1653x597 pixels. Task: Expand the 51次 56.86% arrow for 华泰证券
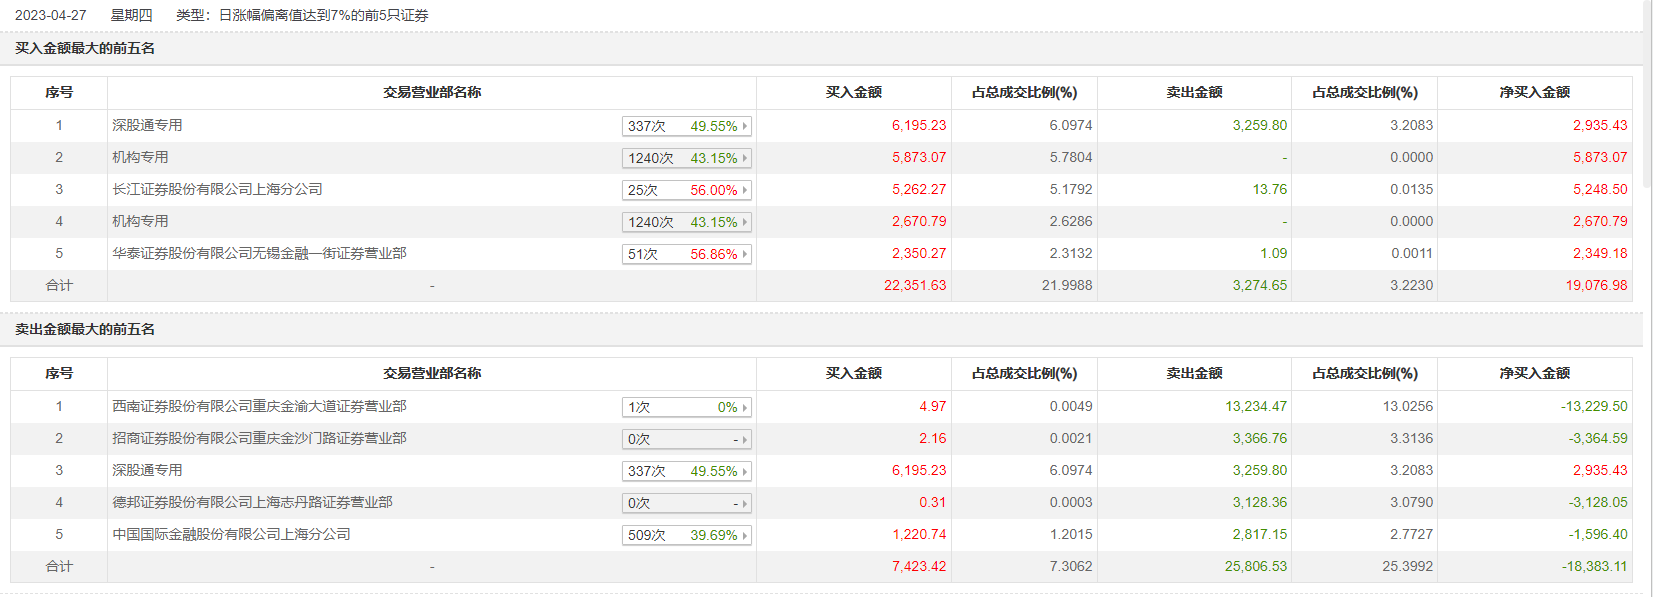[686, 254]
